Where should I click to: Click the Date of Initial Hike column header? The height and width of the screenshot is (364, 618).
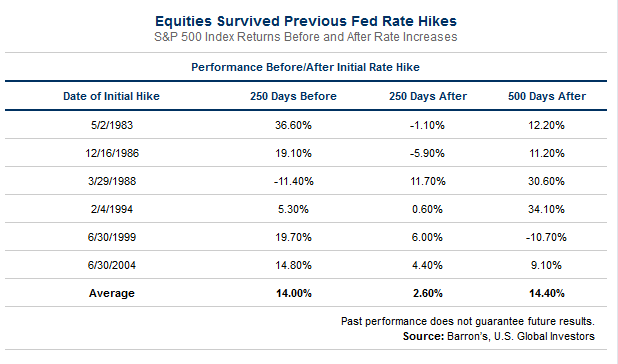point(112,97)
